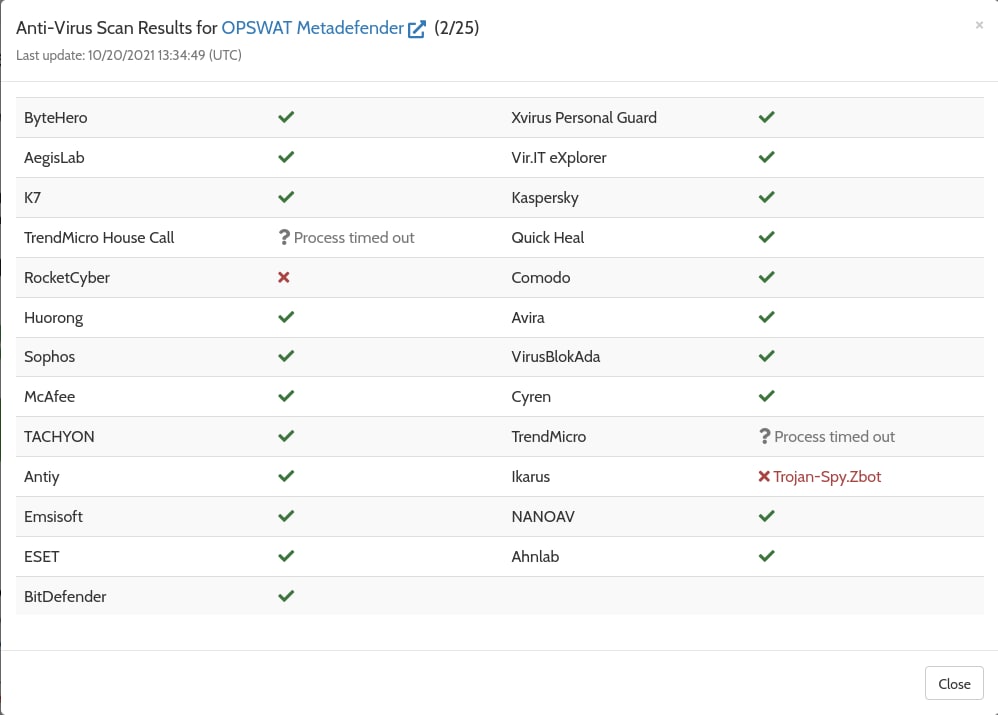Screen dimensions: 998x715
Task: Click the green checkmark for BitDefender
Action: point(286,596)
